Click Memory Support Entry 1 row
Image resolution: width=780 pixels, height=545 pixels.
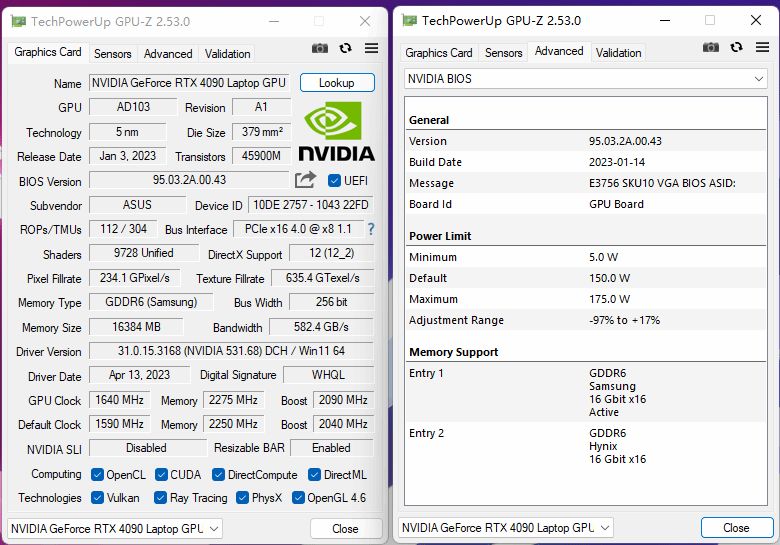[585, 392]
